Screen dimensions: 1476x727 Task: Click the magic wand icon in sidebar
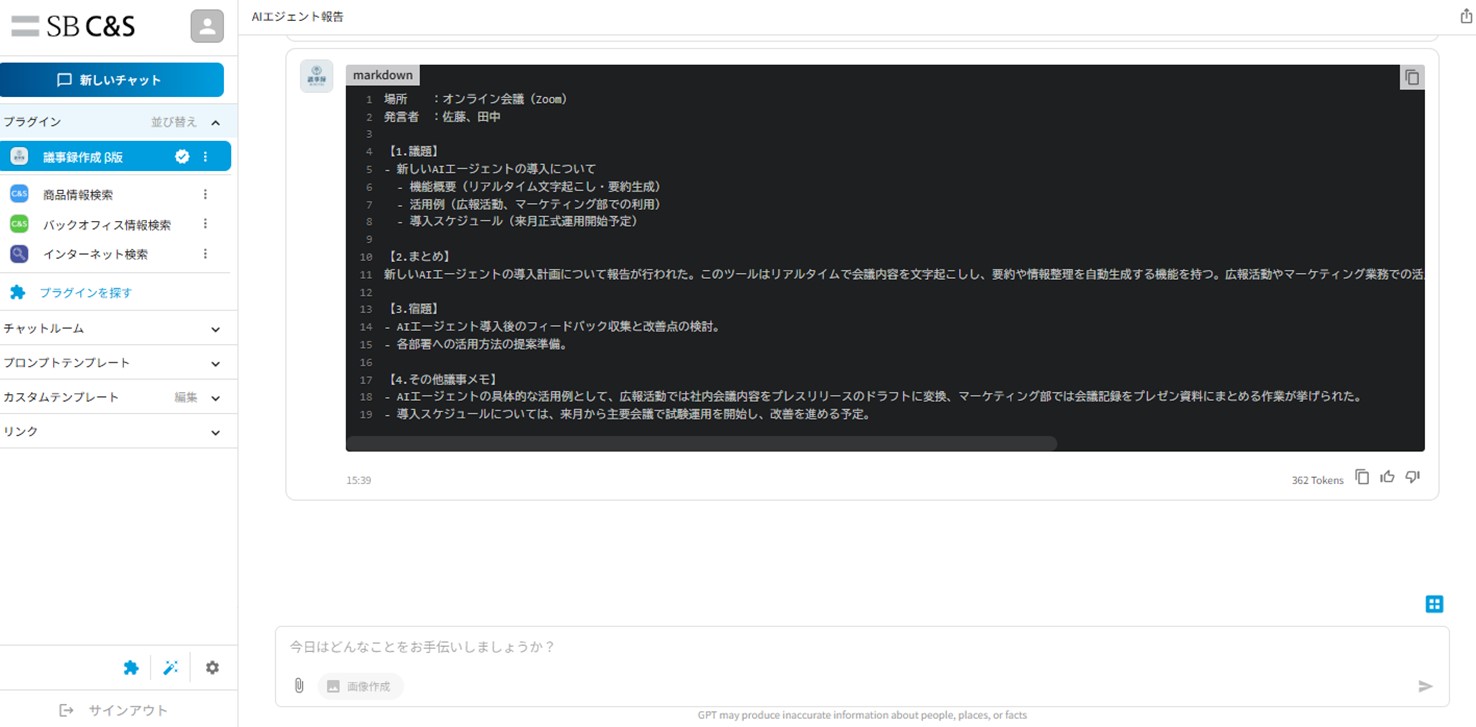point(171,668)
